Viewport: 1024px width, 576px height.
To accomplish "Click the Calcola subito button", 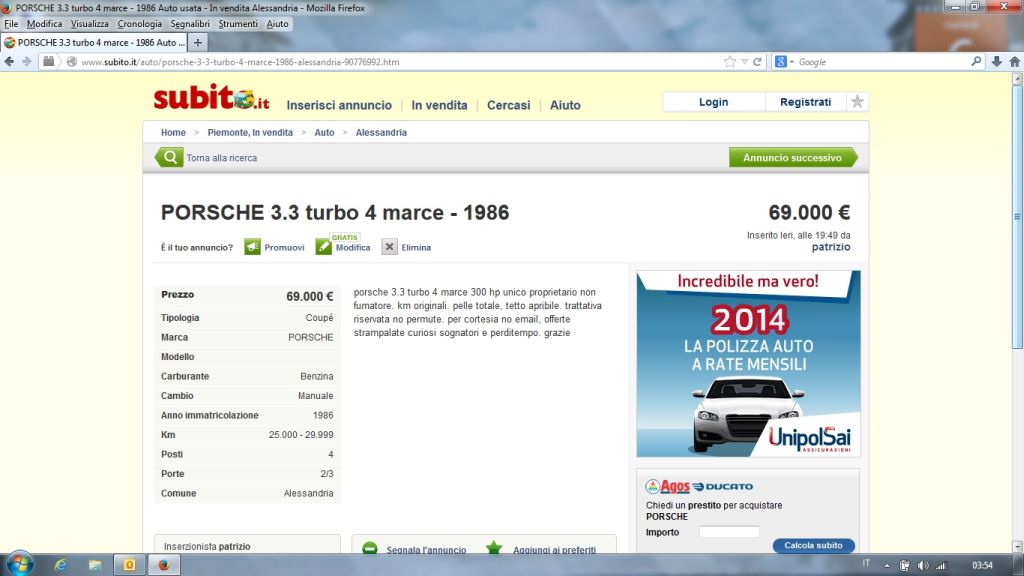I will 813,545.
